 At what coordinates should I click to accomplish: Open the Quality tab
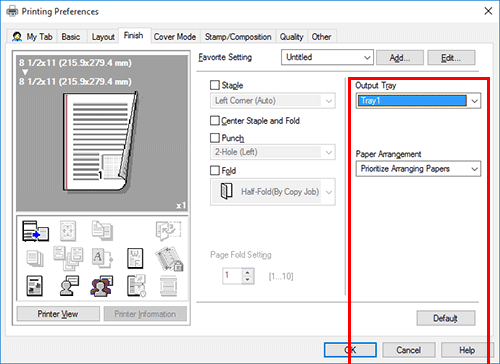coord(292,37)
